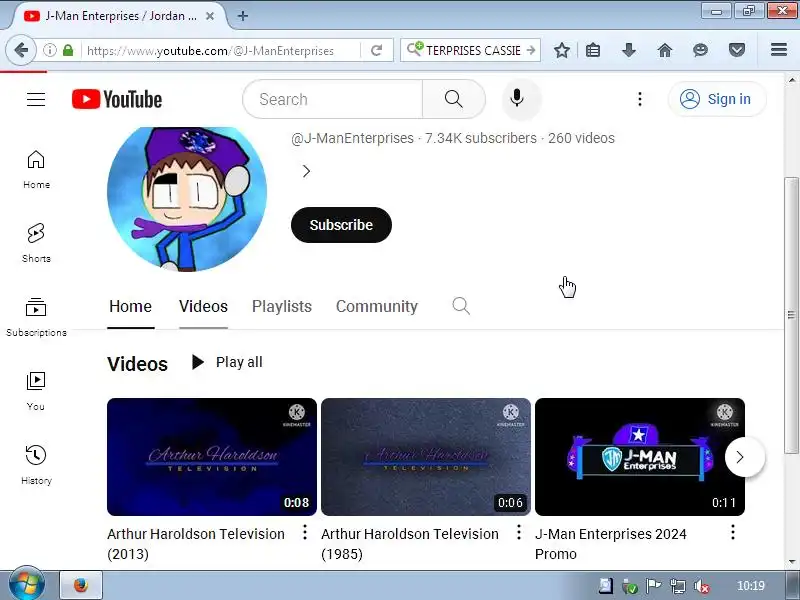Image resolution: width=800 pixels, height=600 pixels.
Task: Open options for J-Man Enterprises 2024 Promo
Action: [x=733, y=532]
